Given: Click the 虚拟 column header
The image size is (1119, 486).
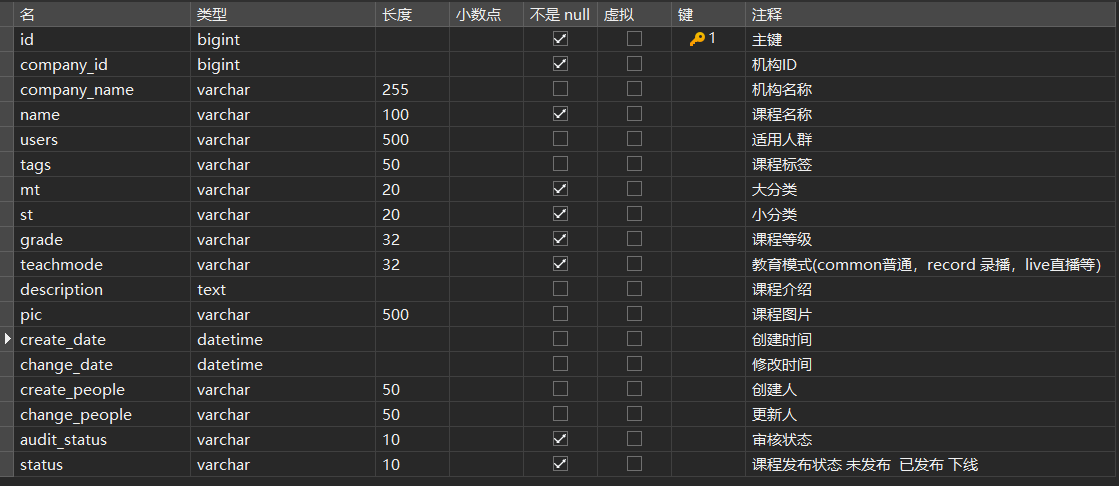Looking at the screenshot, I should pyautogui.click(x=634, y=14).
